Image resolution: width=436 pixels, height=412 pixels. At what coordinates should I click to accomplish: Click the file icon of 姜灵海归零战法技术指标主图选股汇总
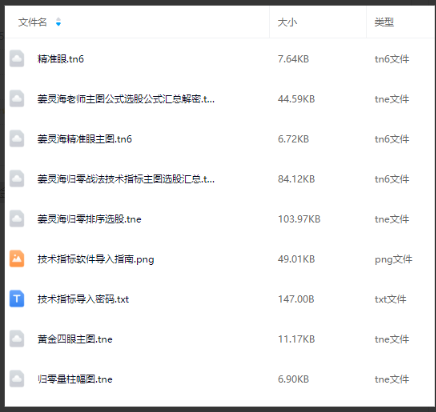point(17,179)
